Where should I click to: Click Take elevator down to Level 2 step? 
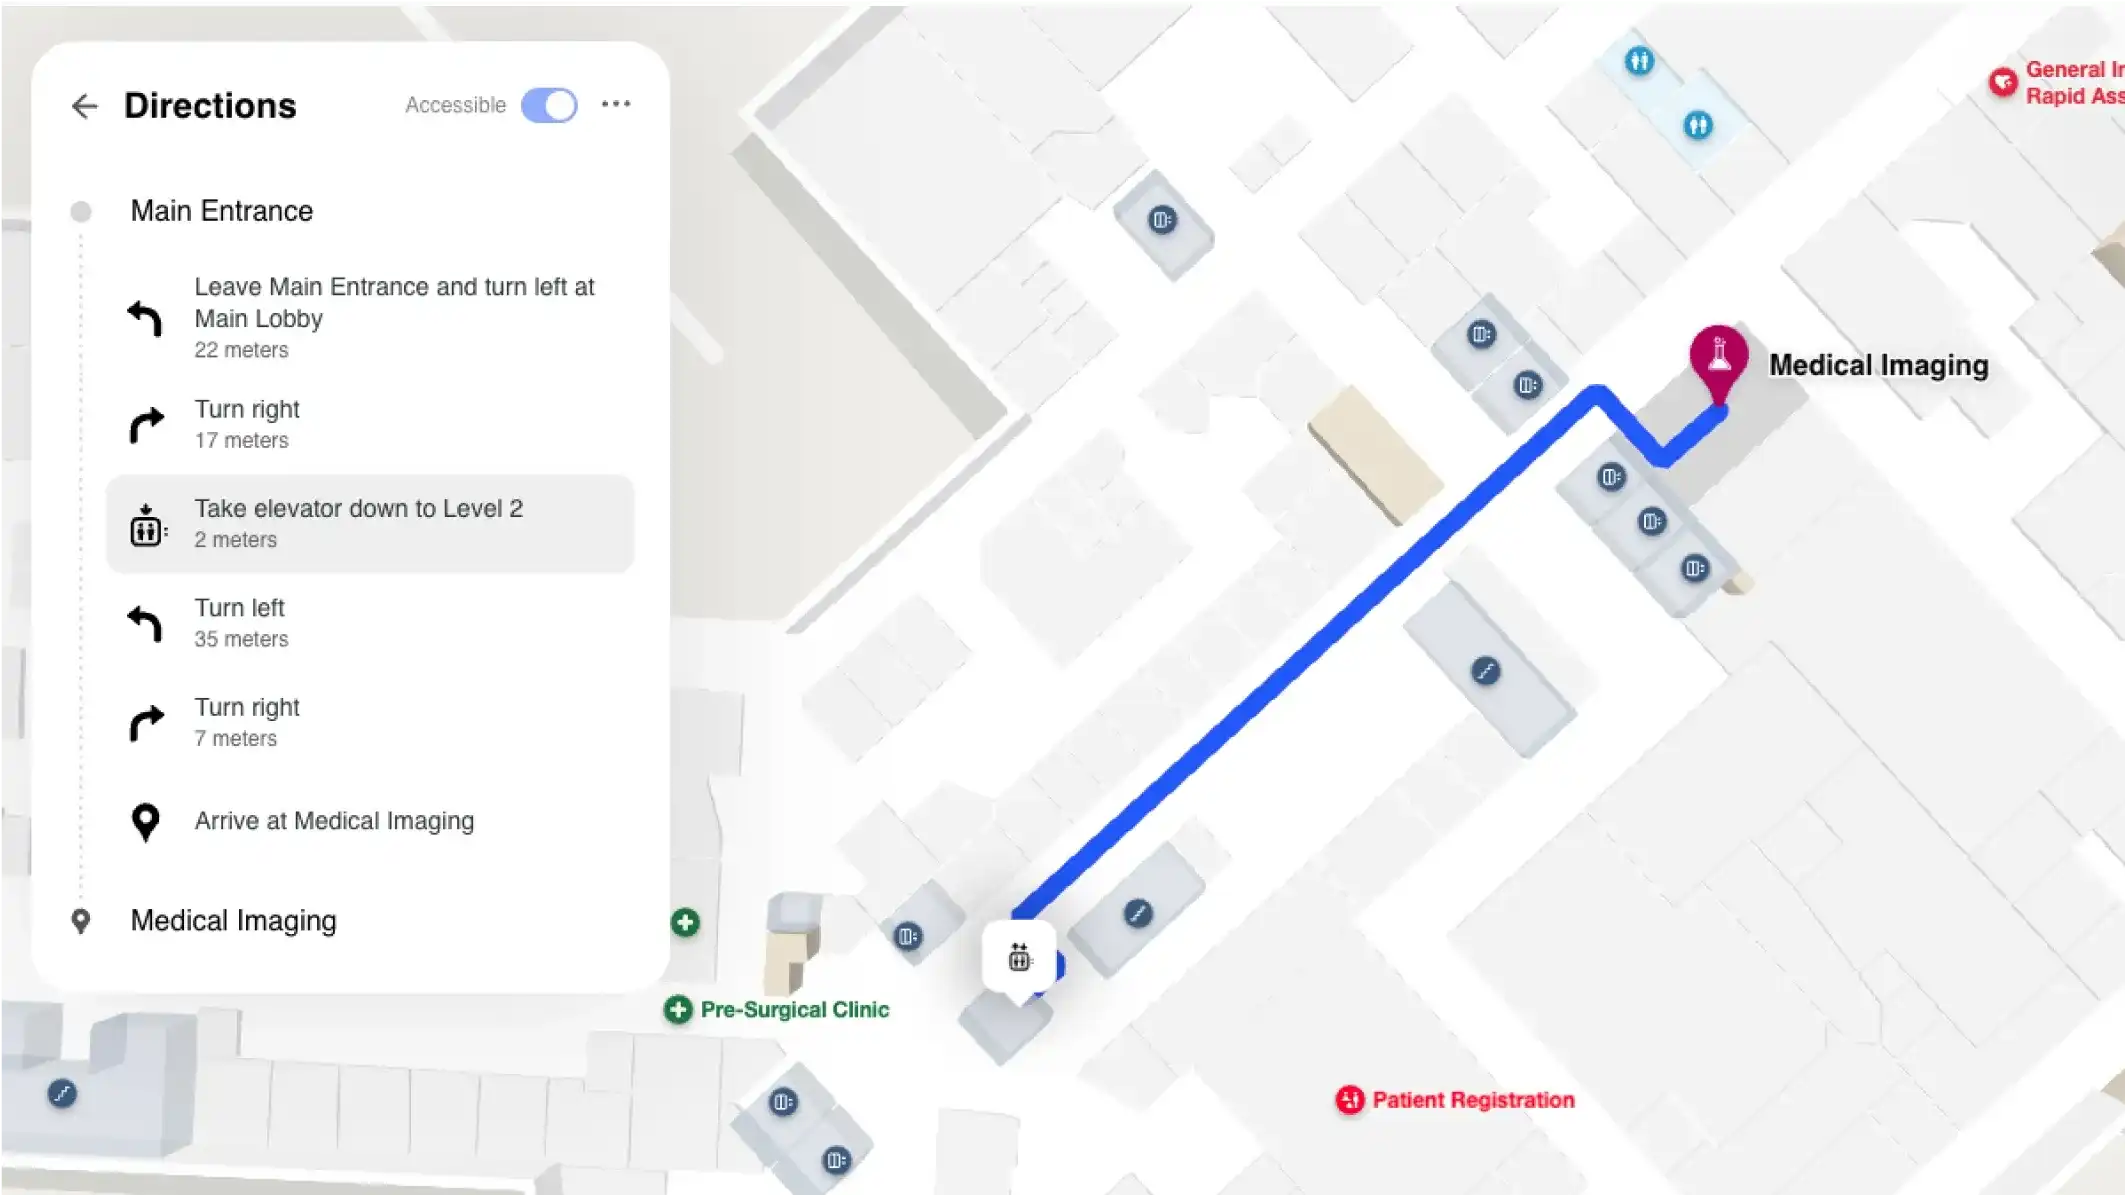(x=371, y=524)
